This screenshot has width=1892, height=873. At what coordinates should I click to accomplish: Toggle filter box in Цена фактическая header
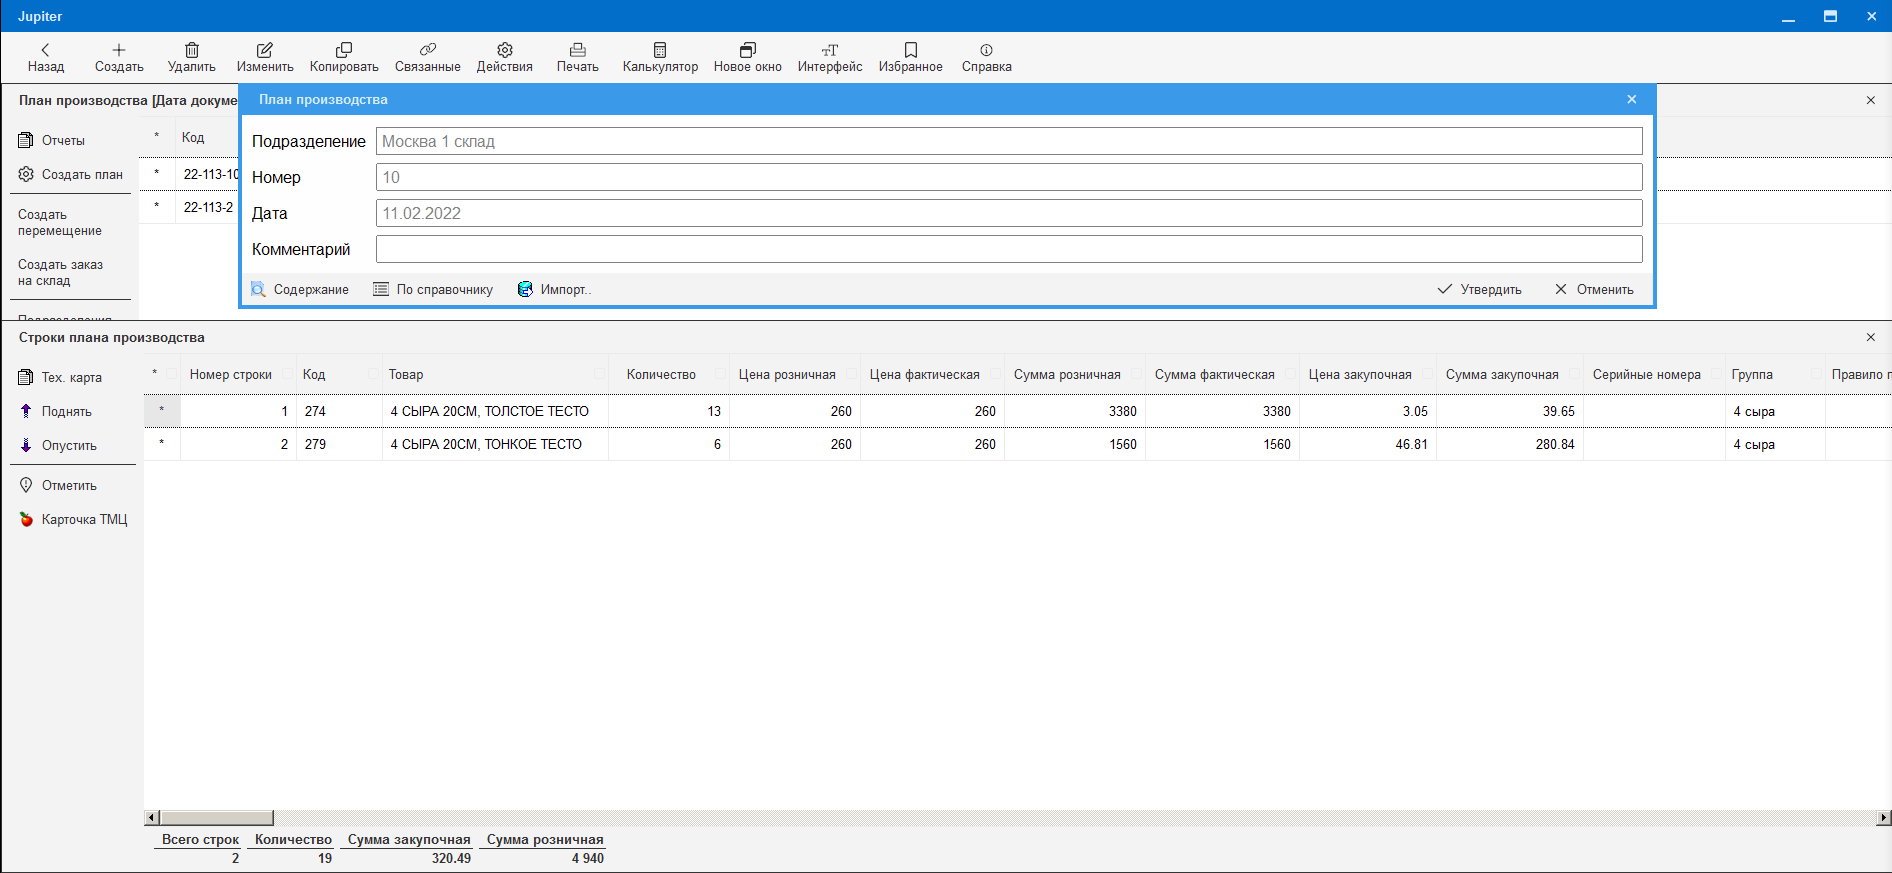point(995,374)
